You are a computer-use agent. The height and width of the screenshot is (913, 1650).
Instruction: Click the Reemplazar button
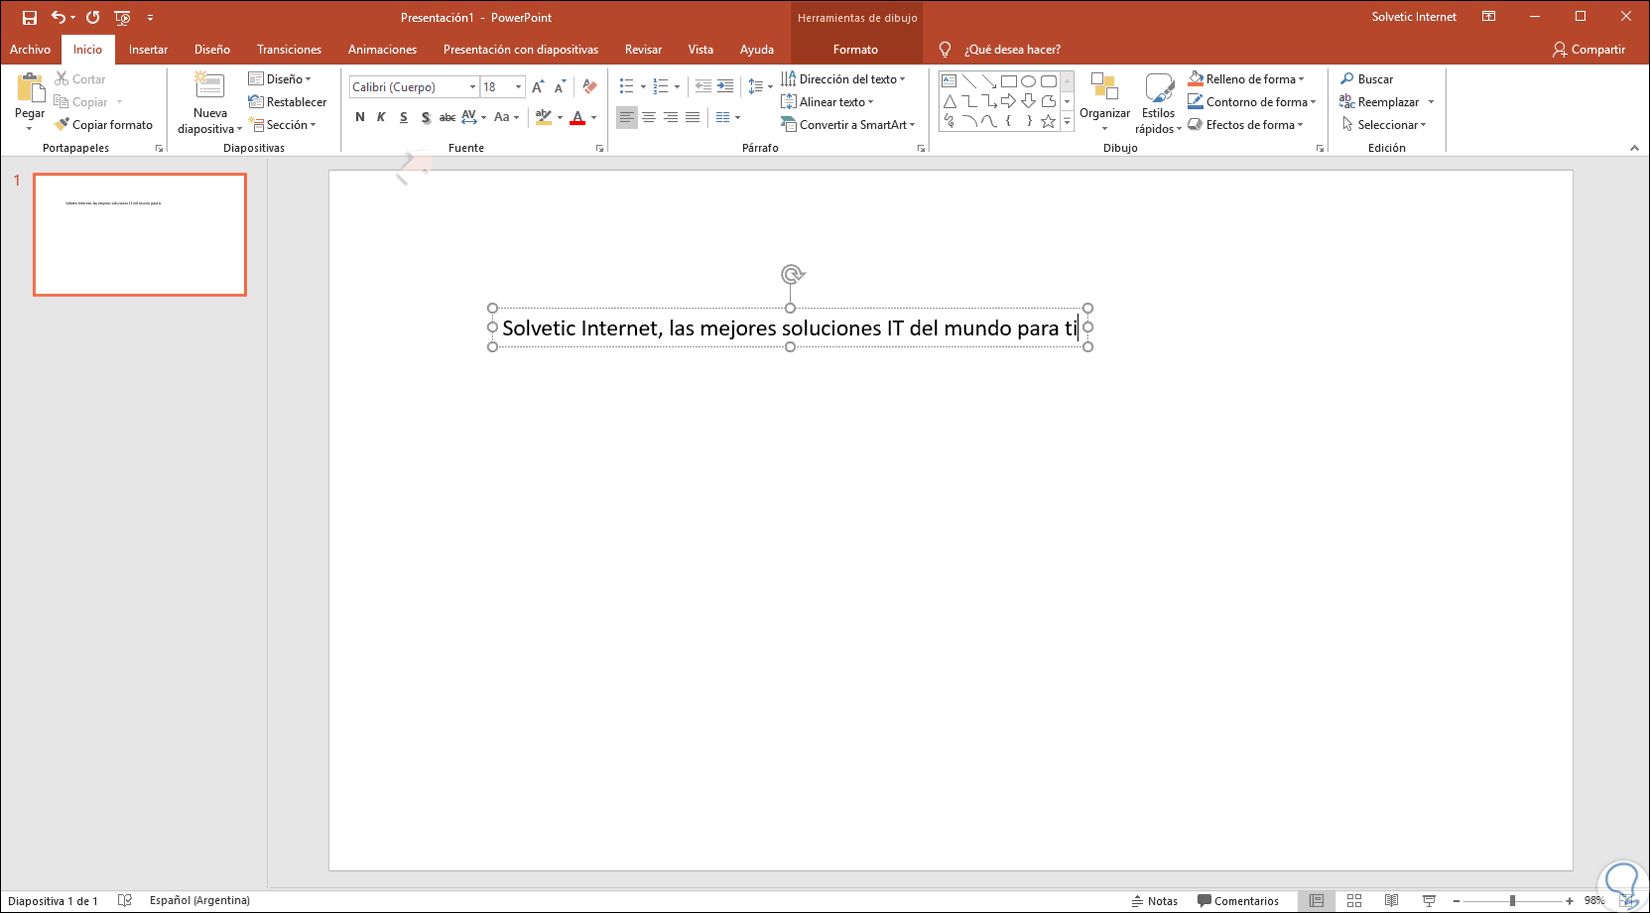[x=1379, y=102]
